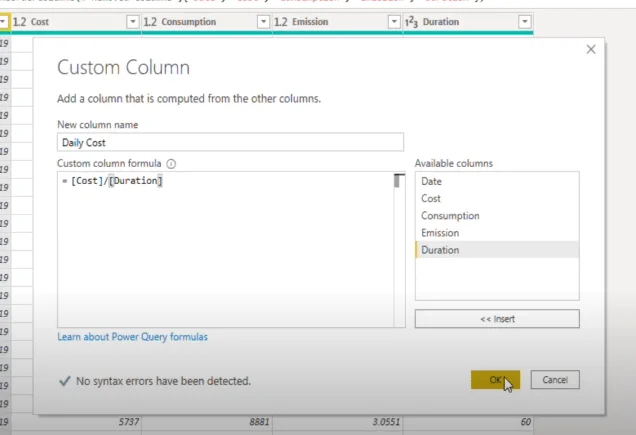The height and width of the screenshot is (435, 636).
Task: Open the Emission column filter dropdown
Action: click(x=394, y=22)
